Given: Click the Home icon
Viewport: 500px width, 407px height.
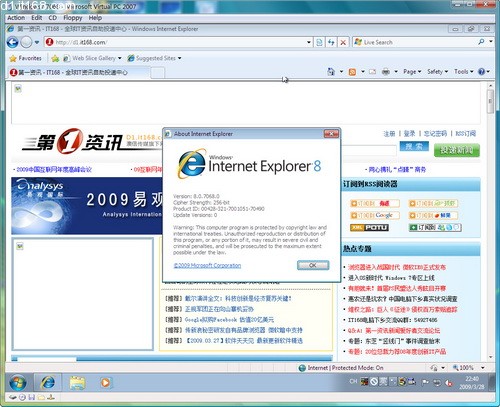Looking at the screenshot, I should click(x=331, y=72).
